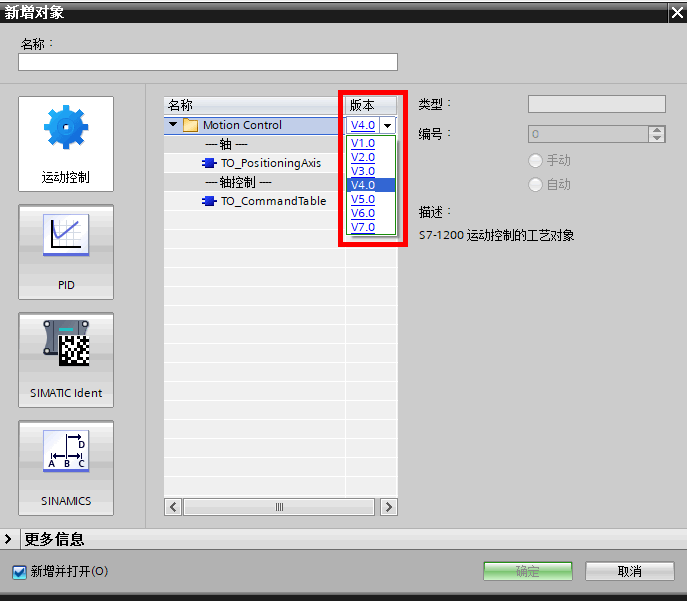The image size is (687, 601).
Task: Increase the 编号 number with up stepper
Action: (x=656, y=130)
